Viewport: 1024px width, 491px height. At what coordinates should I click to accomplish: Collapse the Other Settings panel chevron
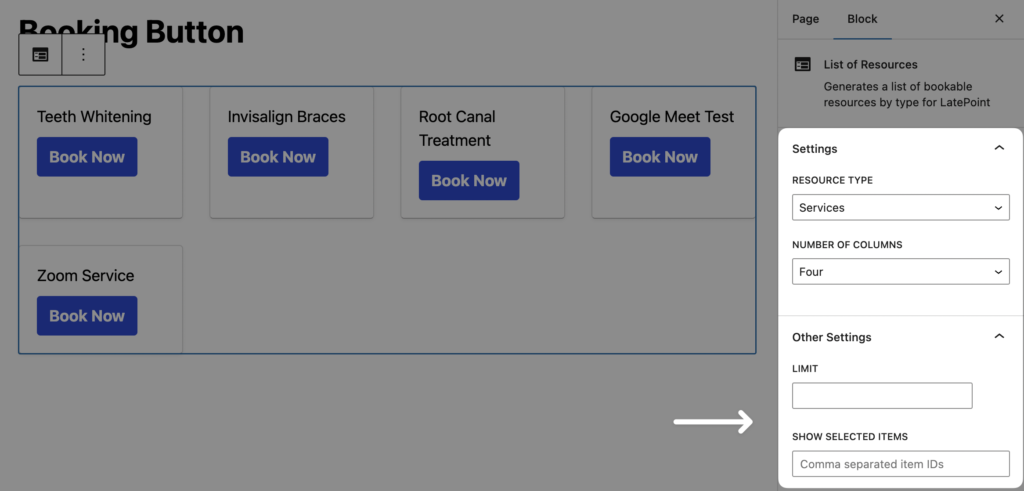(998, 337)
